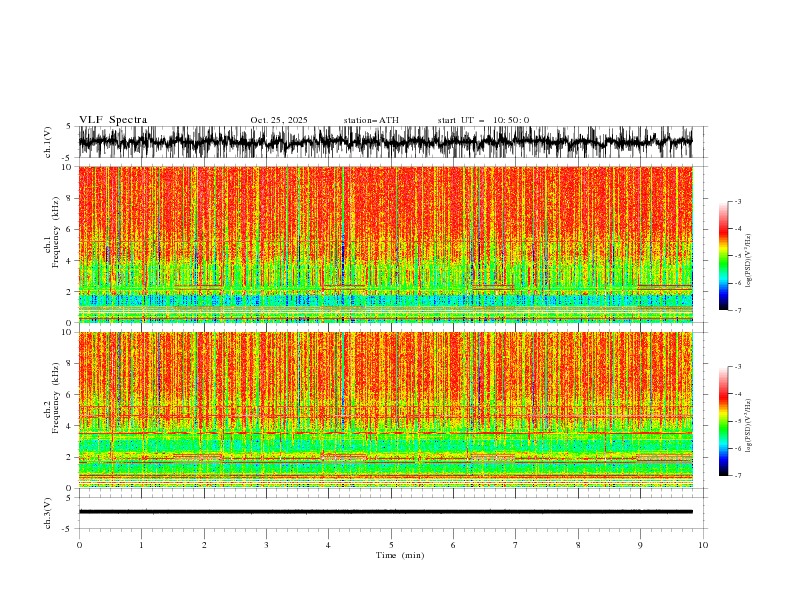Click the ch.2 PSD color scale bar
Screen dimensions: 792x612
coord(723,421)
